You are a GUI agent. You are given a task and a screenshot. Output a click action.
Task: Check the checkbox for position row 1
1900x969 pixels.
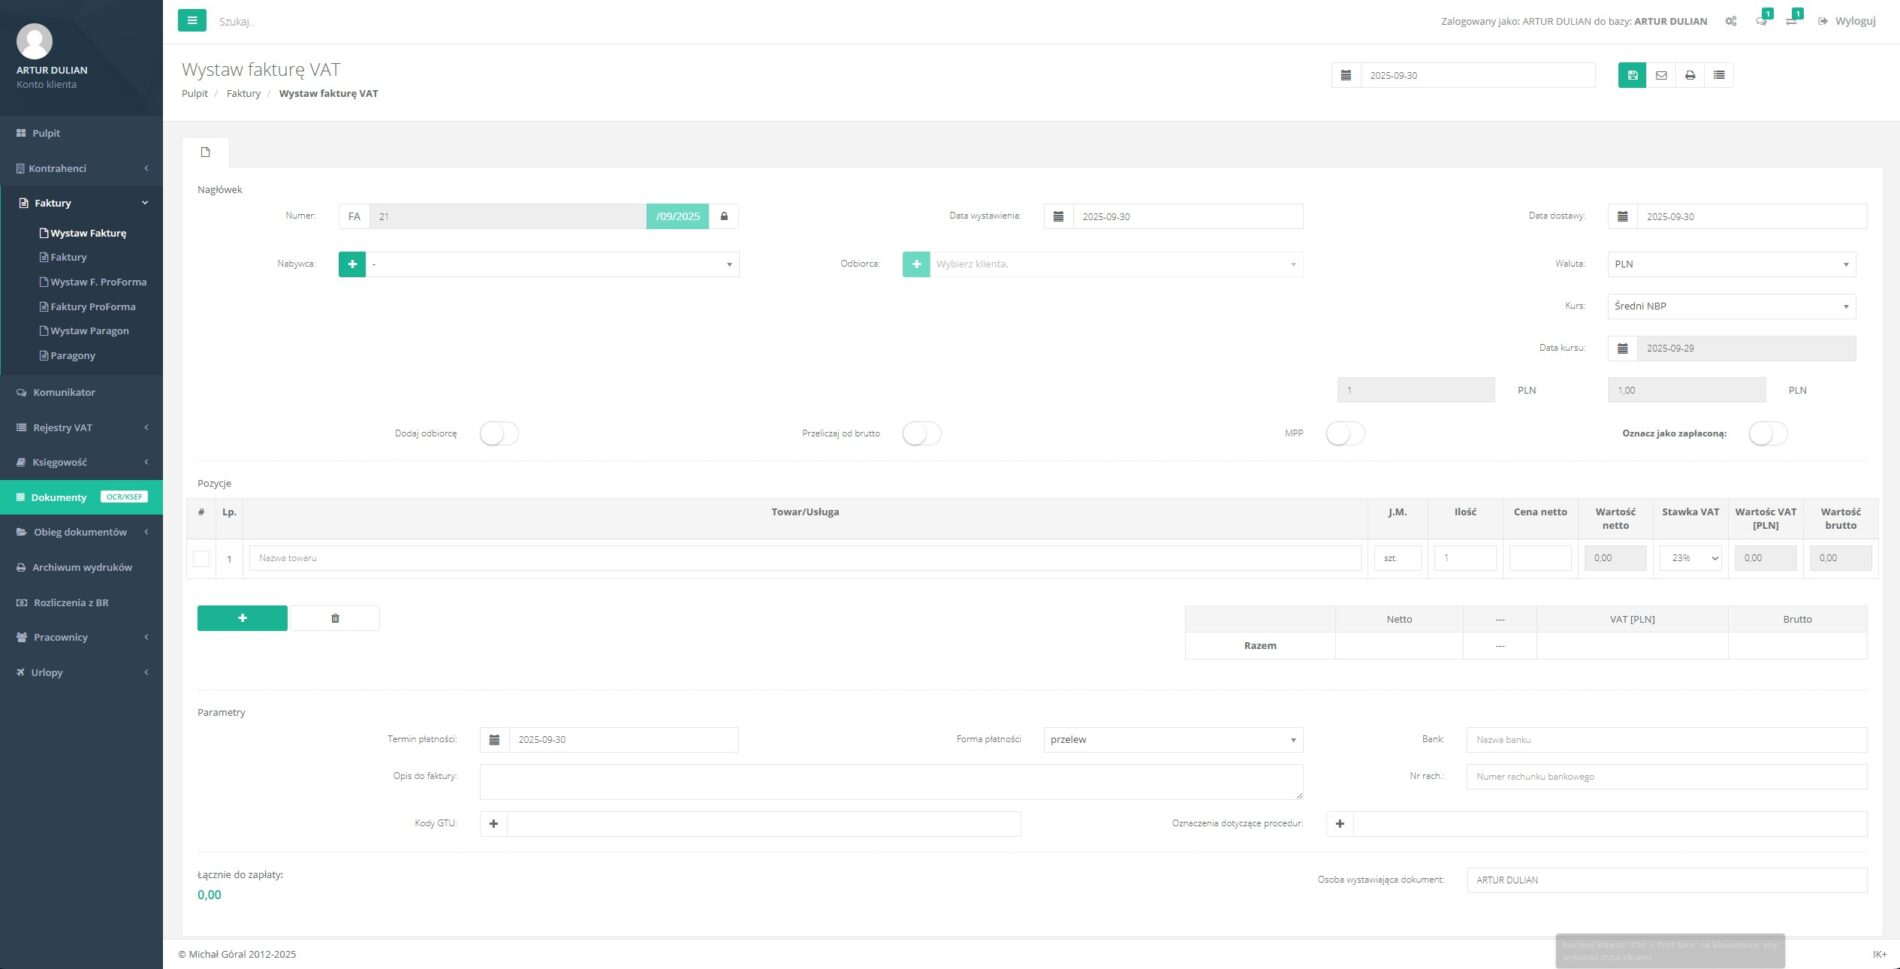click(x=201, y=558)
